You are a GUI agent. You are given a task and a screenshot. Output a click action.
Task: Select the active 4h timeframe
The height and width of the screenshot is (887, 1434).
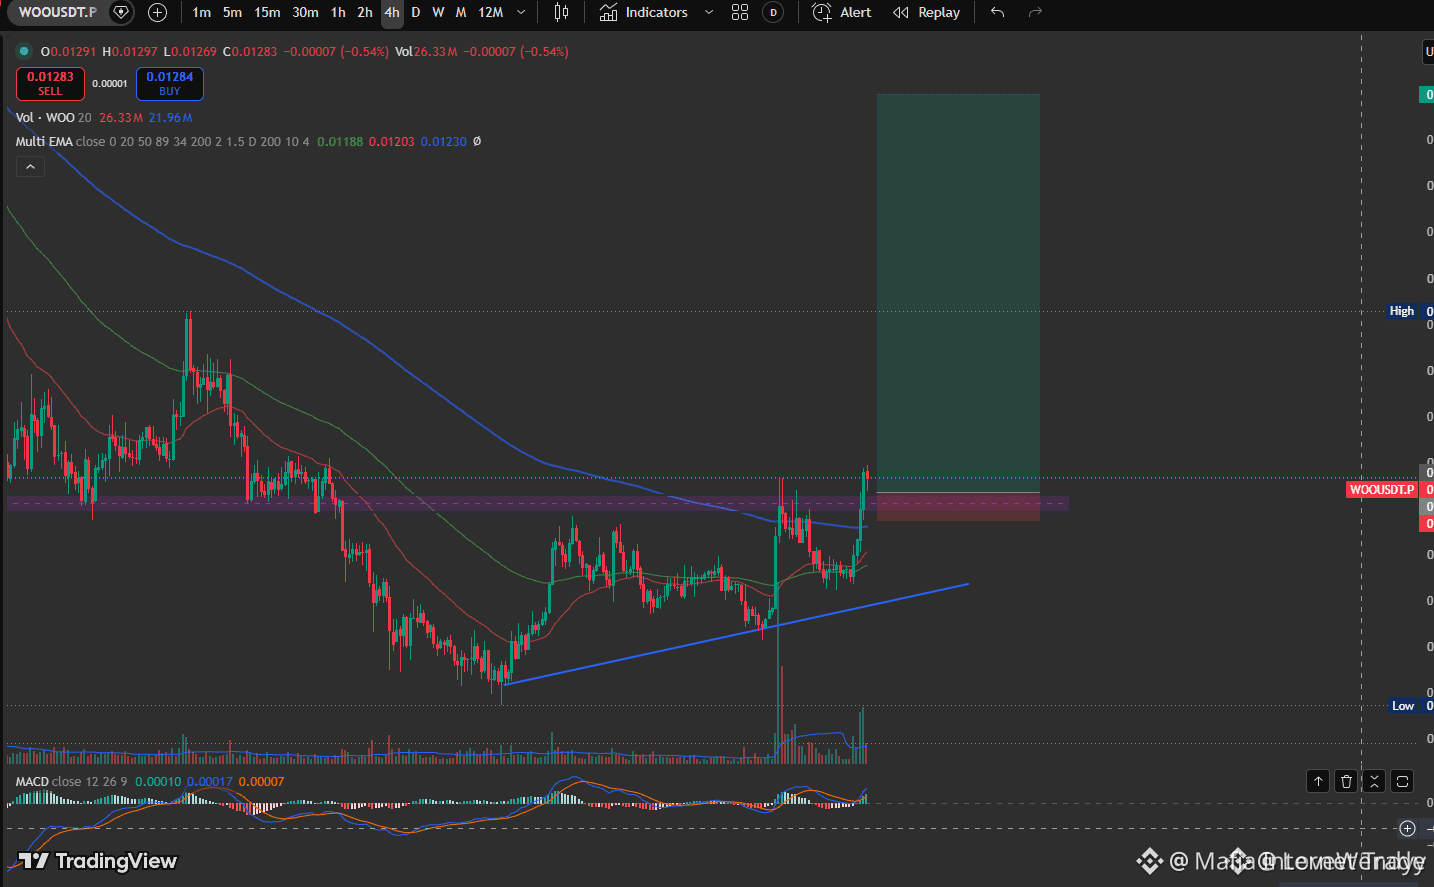[x=392, y=12]
